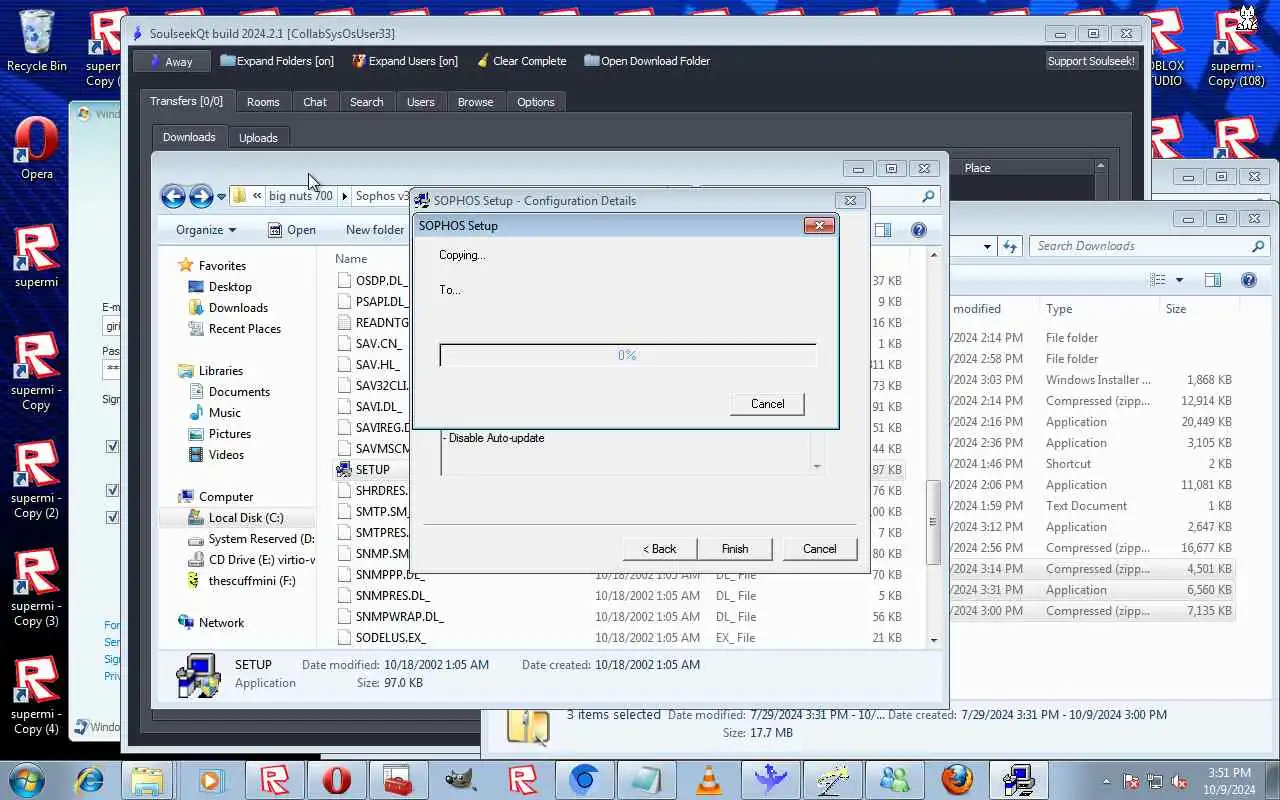Toggle Expand Folders [on] in Soulseek
This screenshot has width=1280, height=800.
[277, 61]
